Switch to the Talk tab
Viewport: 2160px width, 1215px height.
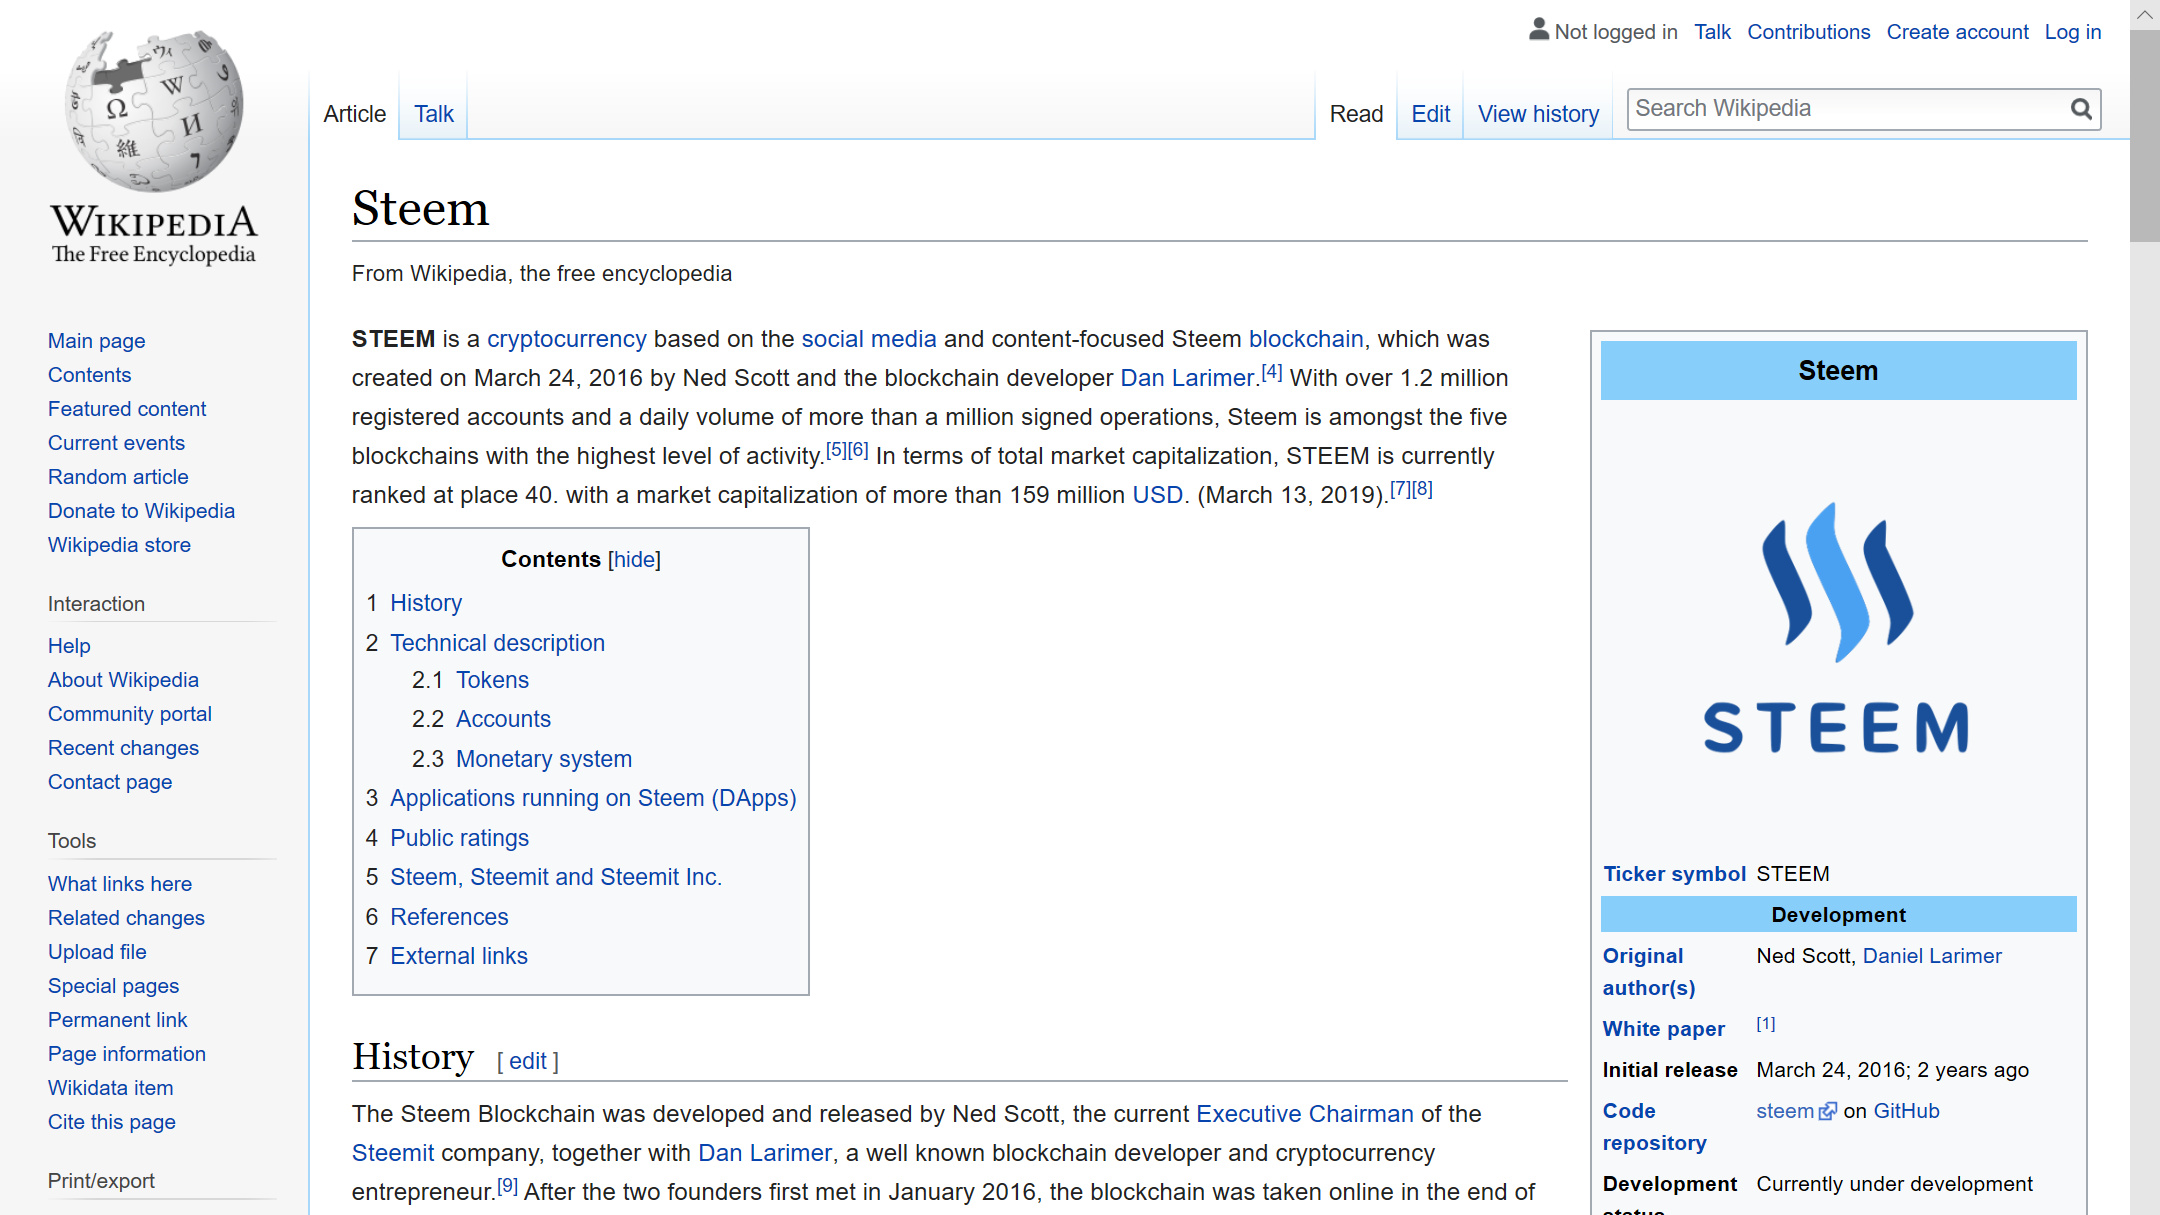click(x=434, y=114)
